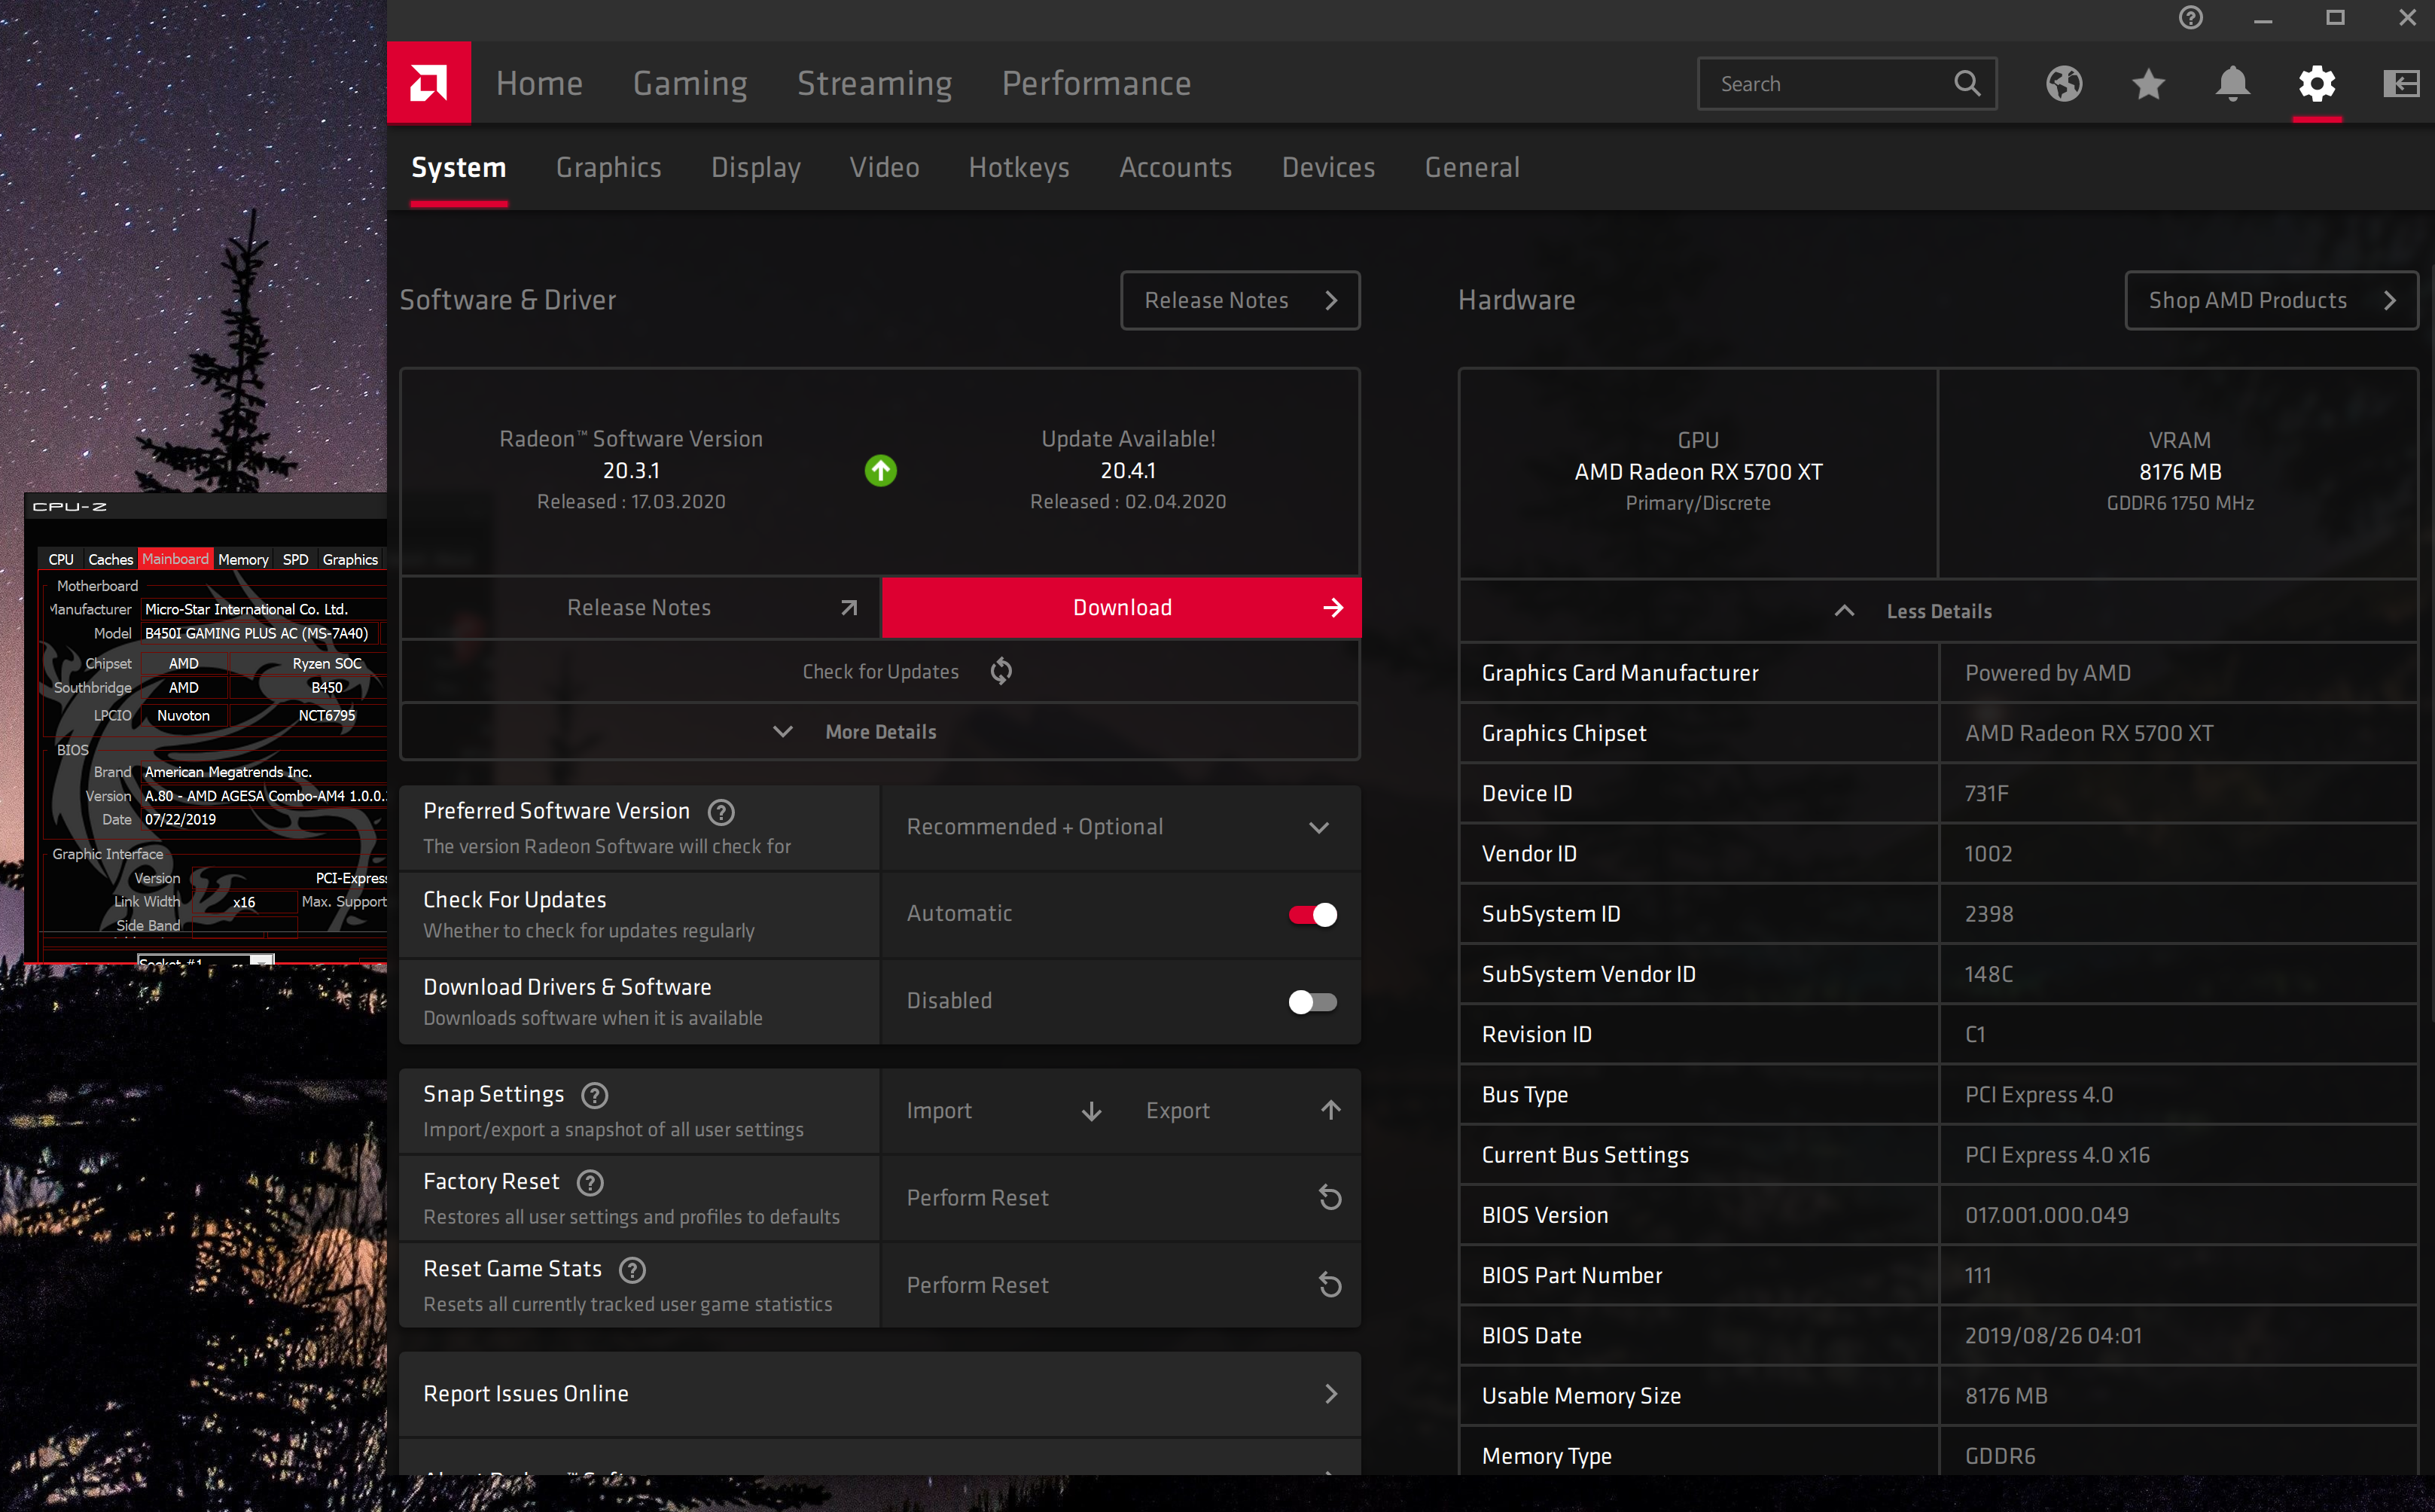2435x1512 pixels.
Task: Click the help question mark in title bar
Action: tap(2190, 18)
